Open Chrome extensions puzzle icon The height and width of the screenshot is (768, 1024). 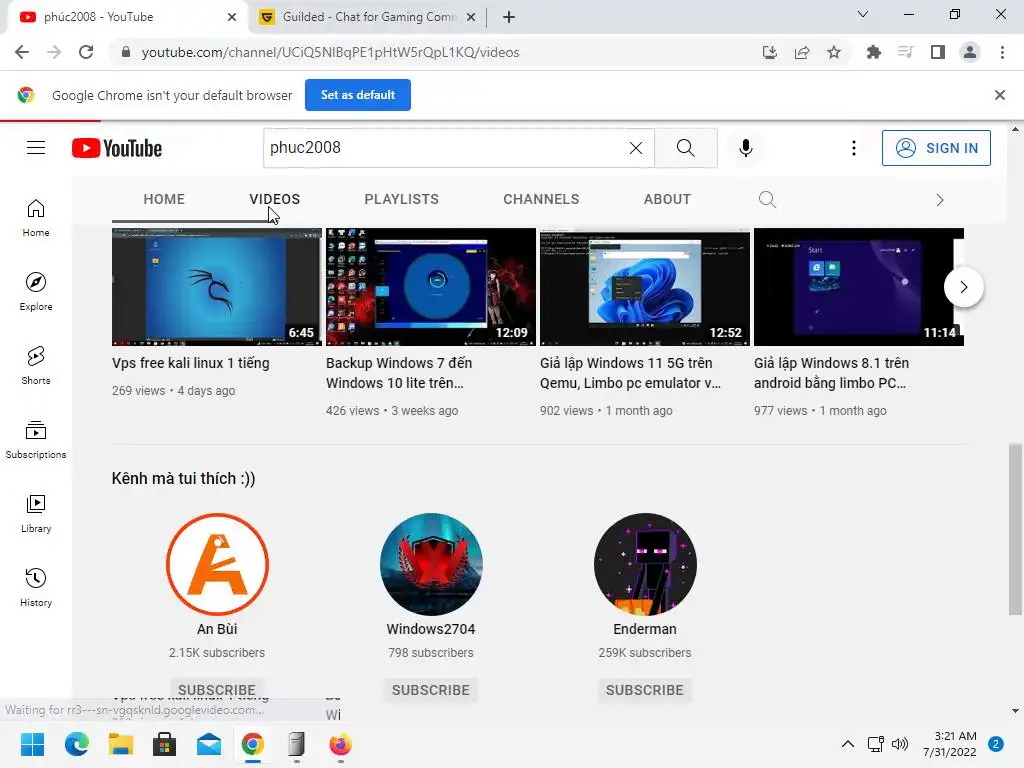[x=873, y=52]
